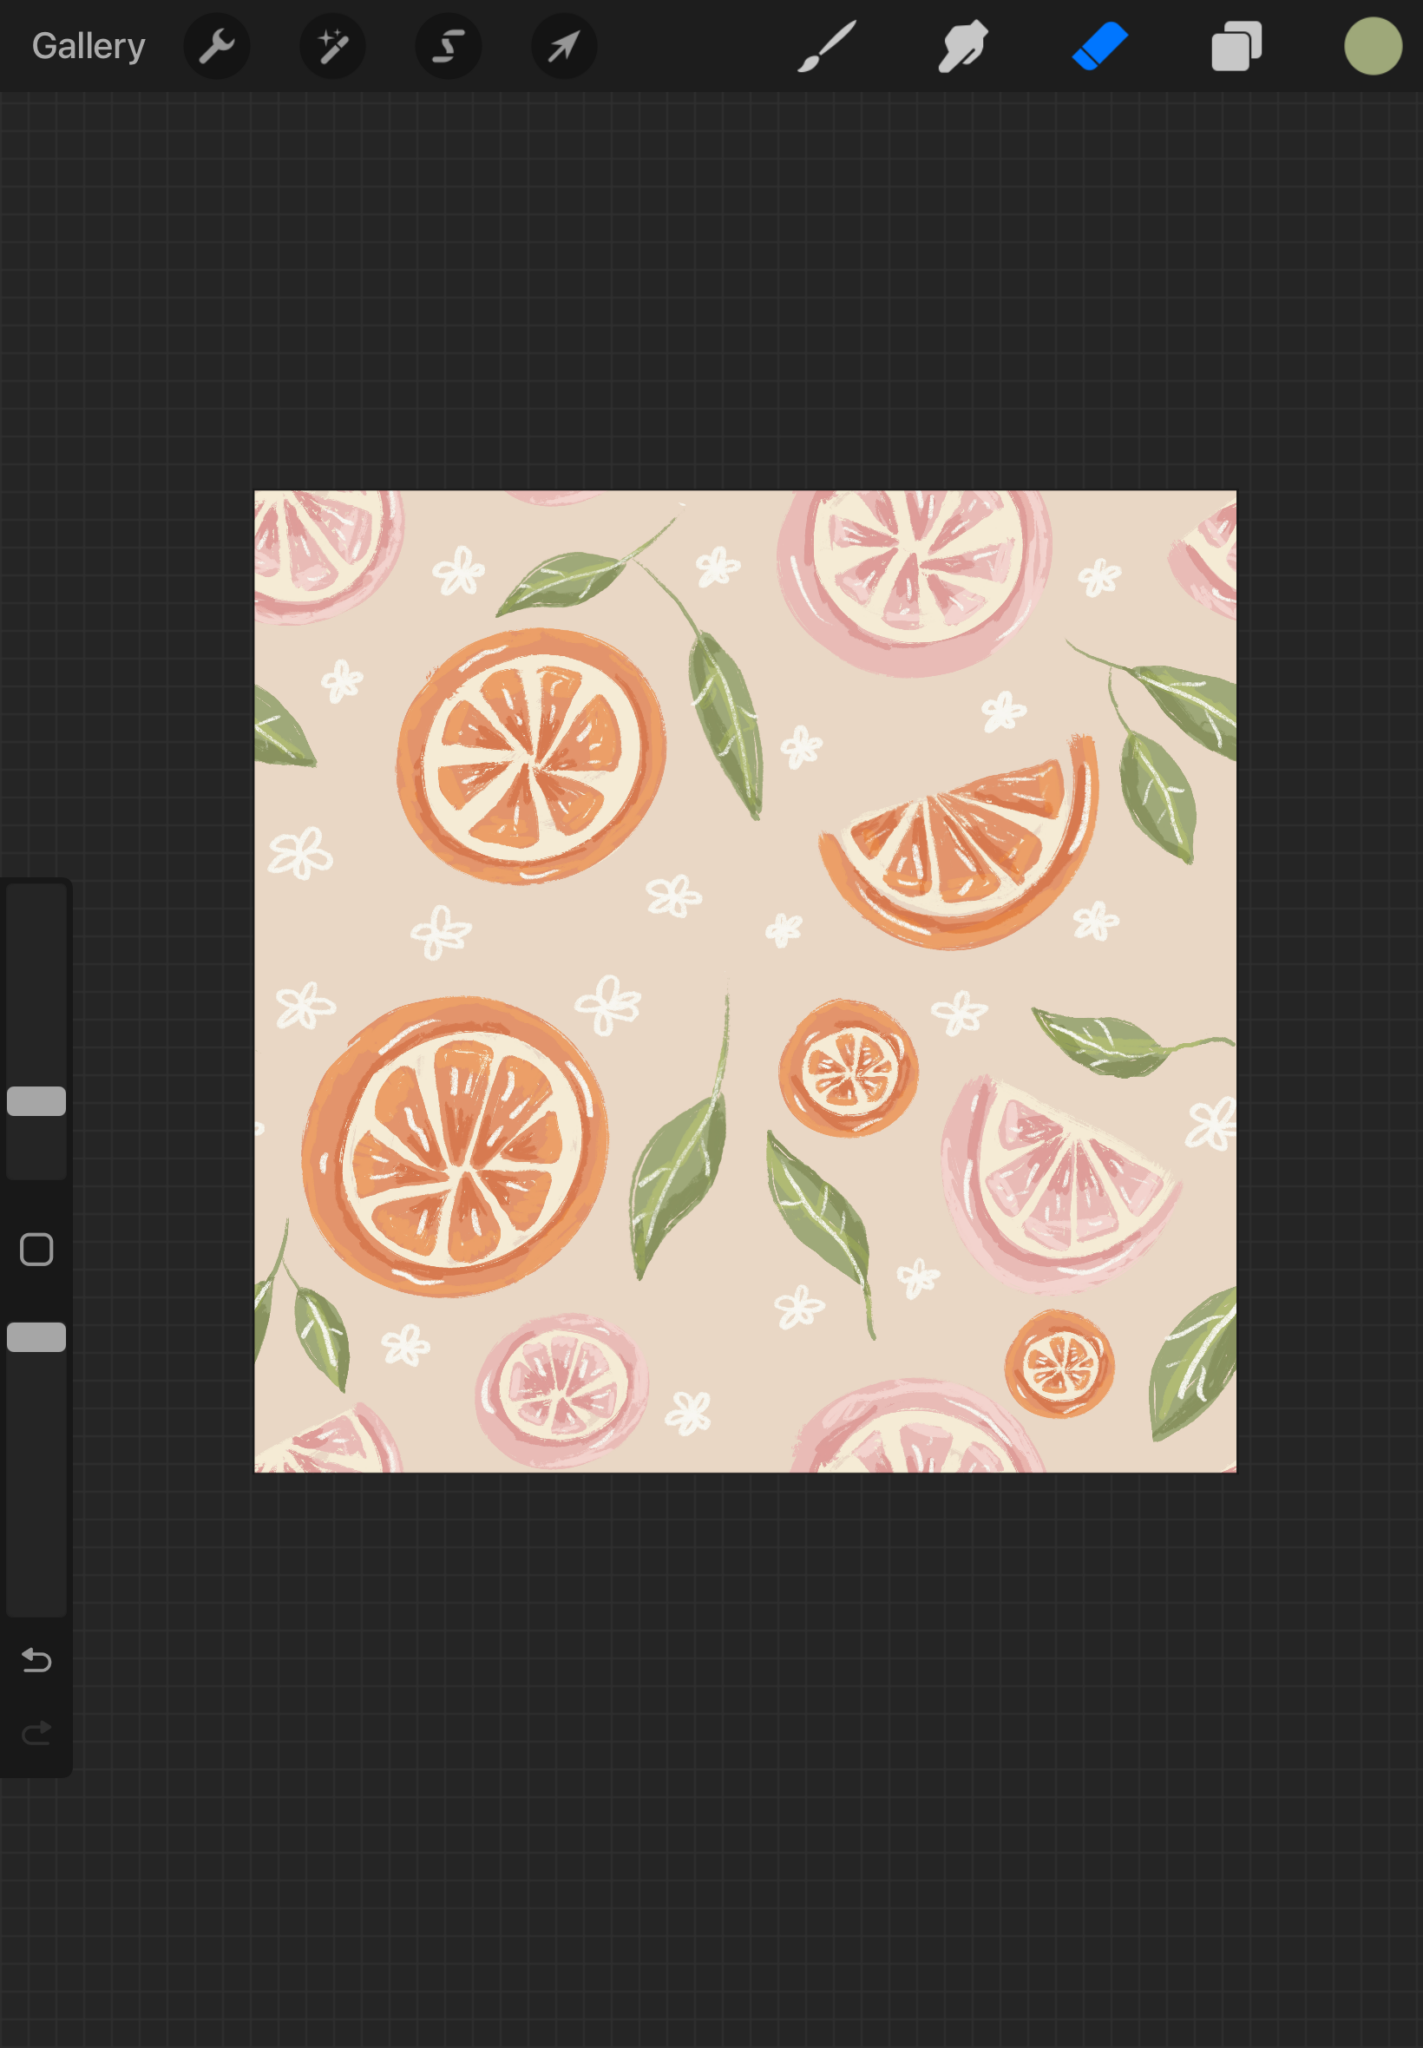The width and height of the screenshot is (1423, 2048).
Task: Open the Adjustments magic wand menu
Action: 333,46
